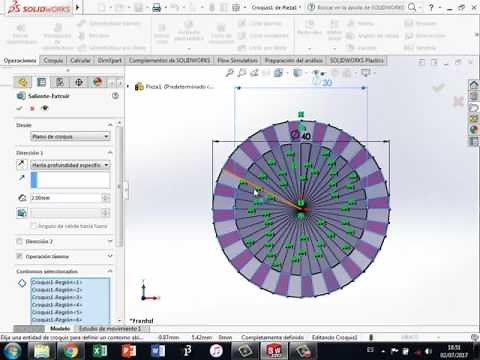The width and height of the screenshot is (480, 360).
Task: Click the depth icon beside 2.00mm
Action: click(x=22, y=198)
